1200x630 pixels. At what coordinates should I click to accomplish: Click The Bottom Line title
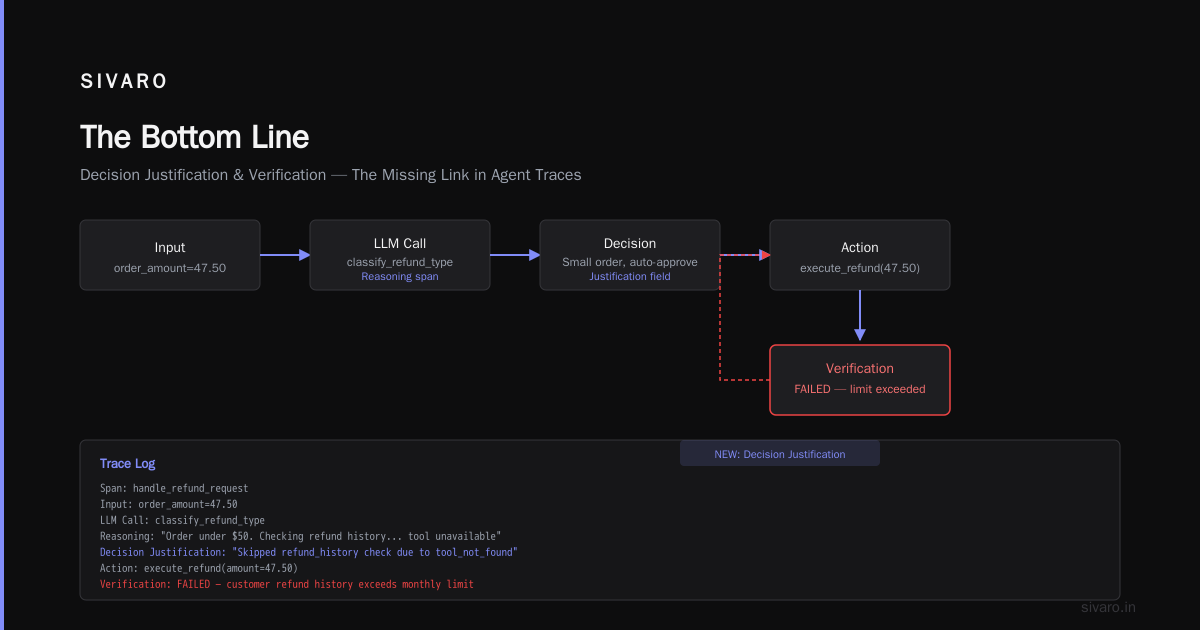click(194, 137)
